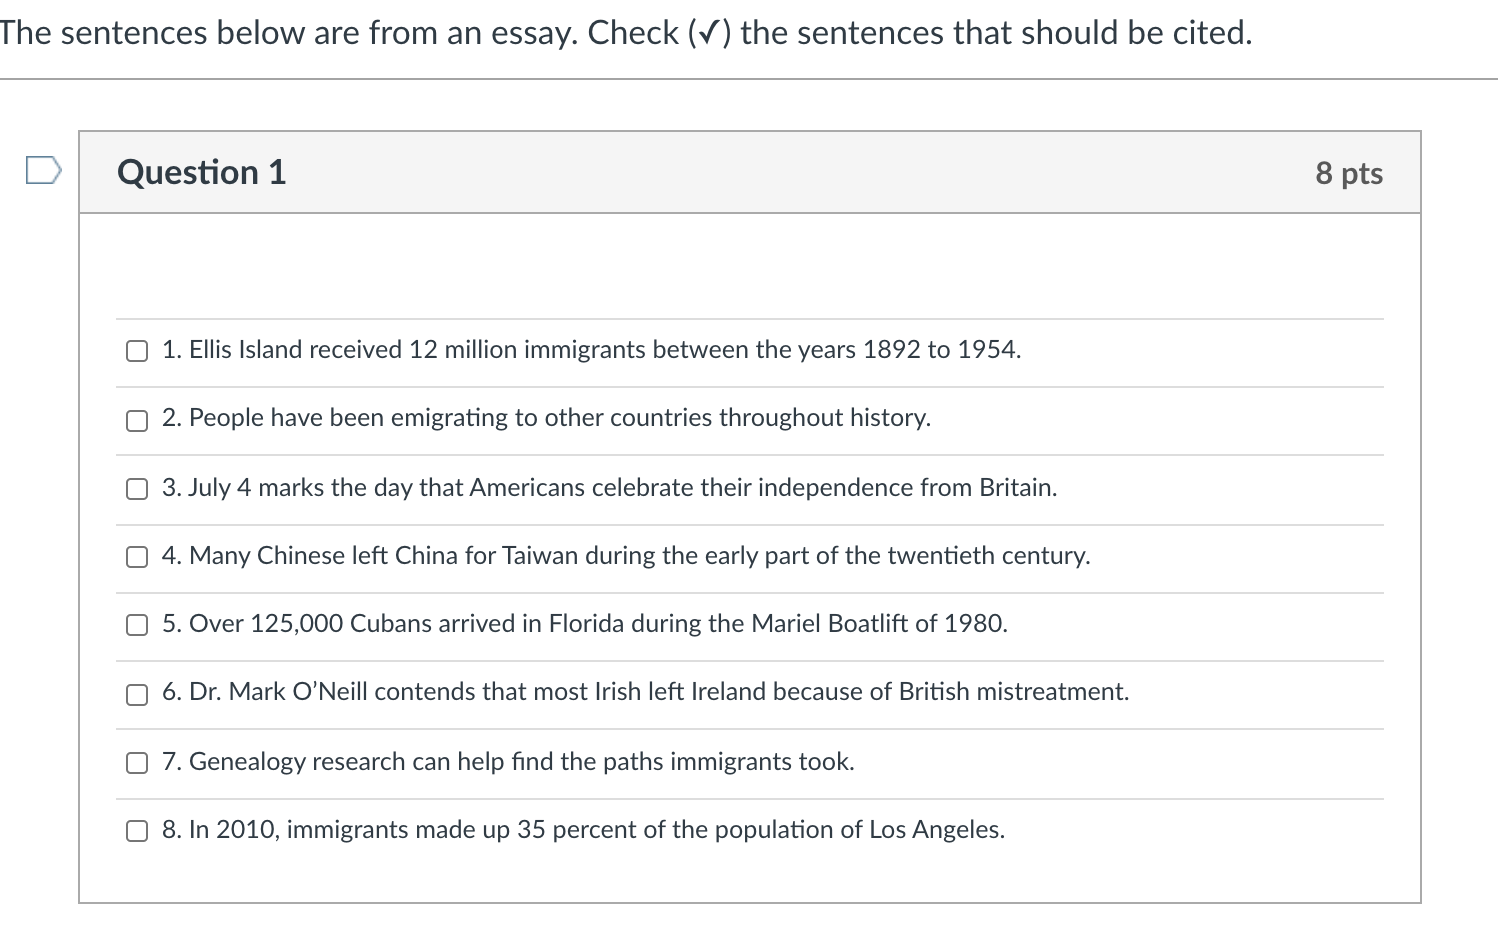Viewport: 1498px width, 940px height.
Task: Select the sentence mentioning 35 percent population
Action: (x=583, y=830)
